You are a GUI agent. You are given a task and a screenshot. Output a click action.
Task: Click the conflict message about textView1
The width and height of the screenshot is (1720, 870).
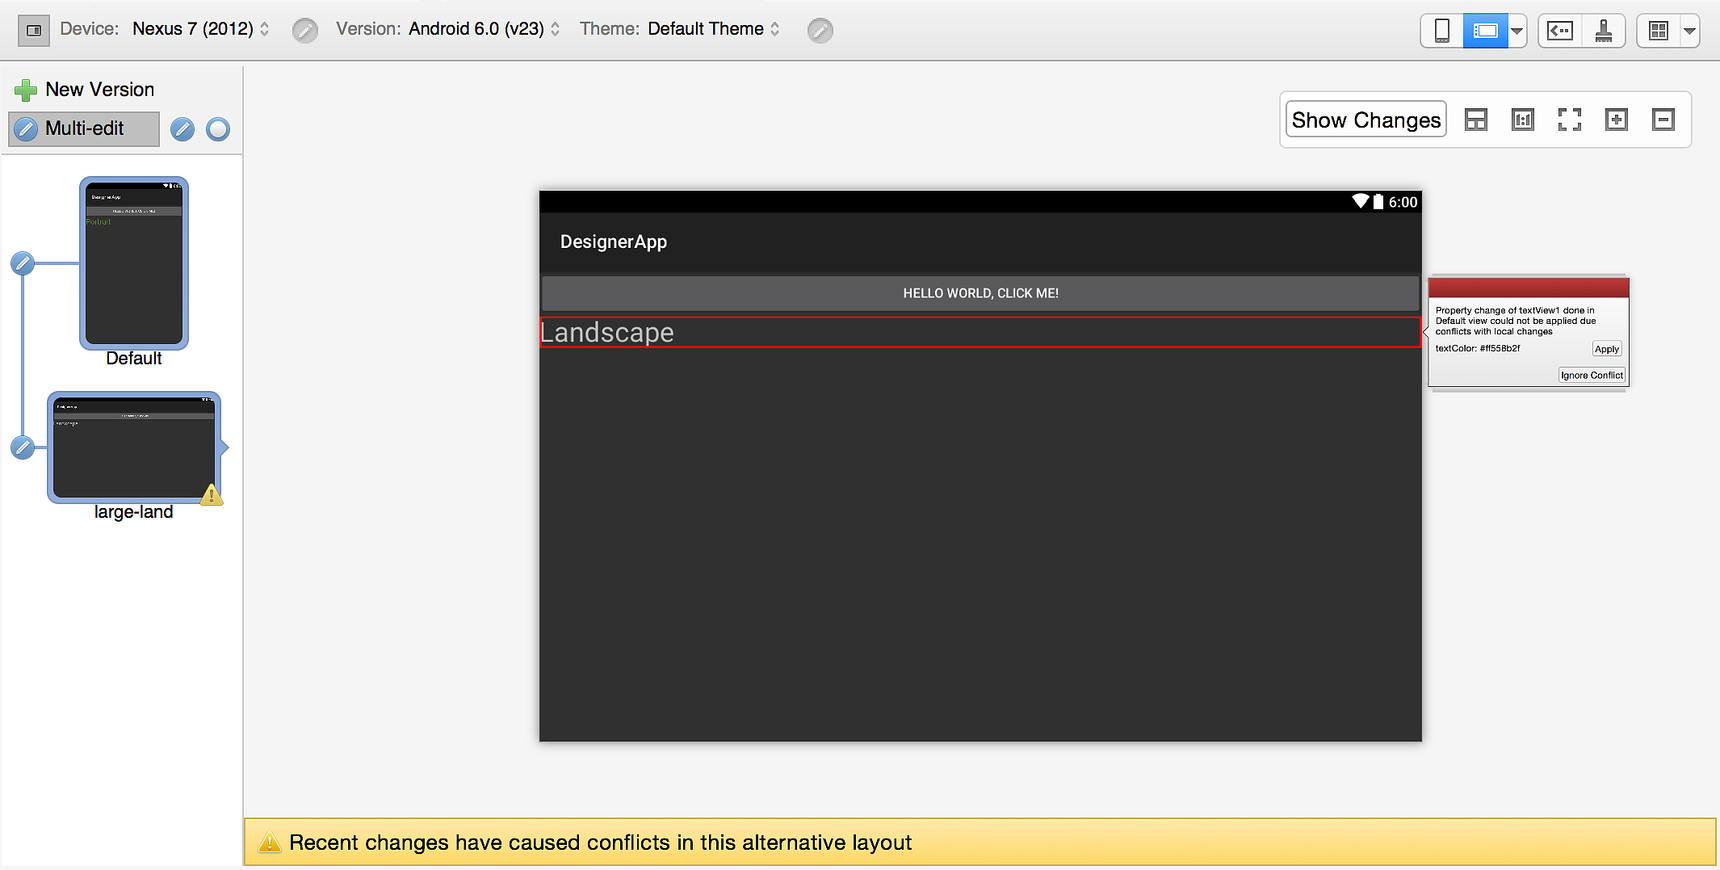(1516, 321)
